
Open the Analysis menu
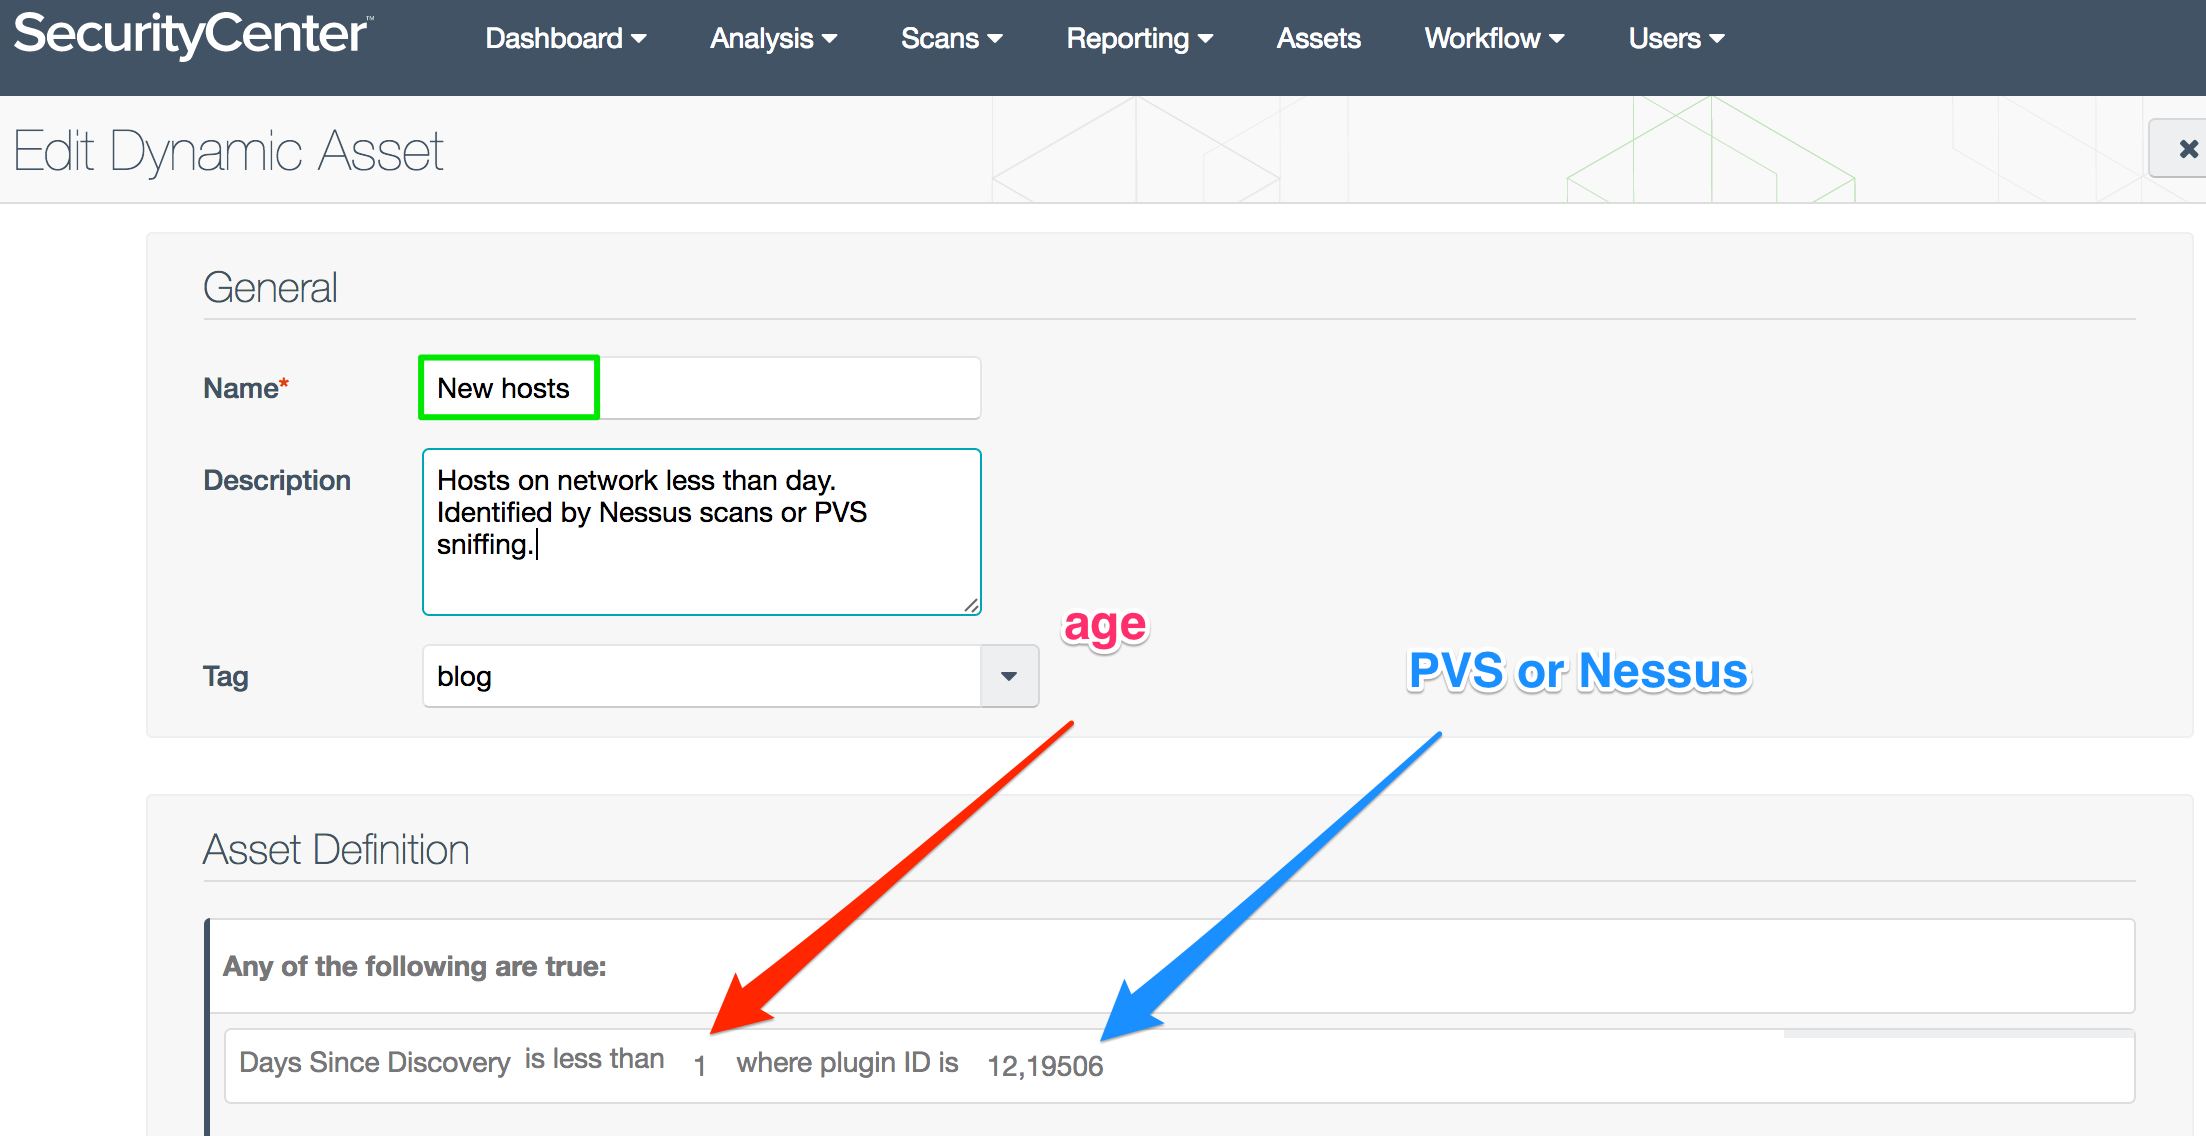(773, 38)
